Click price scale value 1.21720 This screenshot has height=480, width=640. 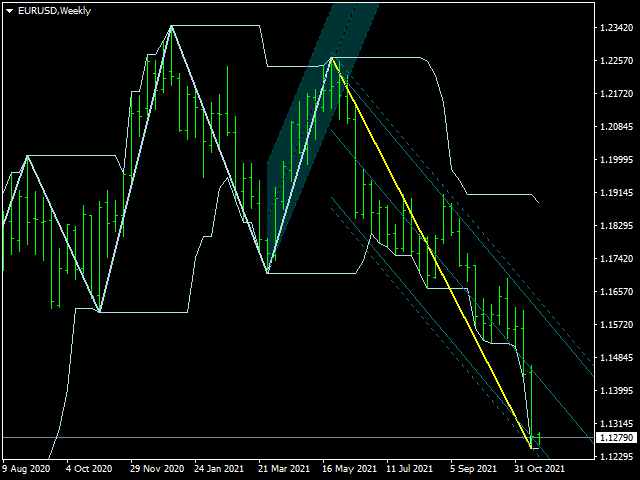(616, 93)
